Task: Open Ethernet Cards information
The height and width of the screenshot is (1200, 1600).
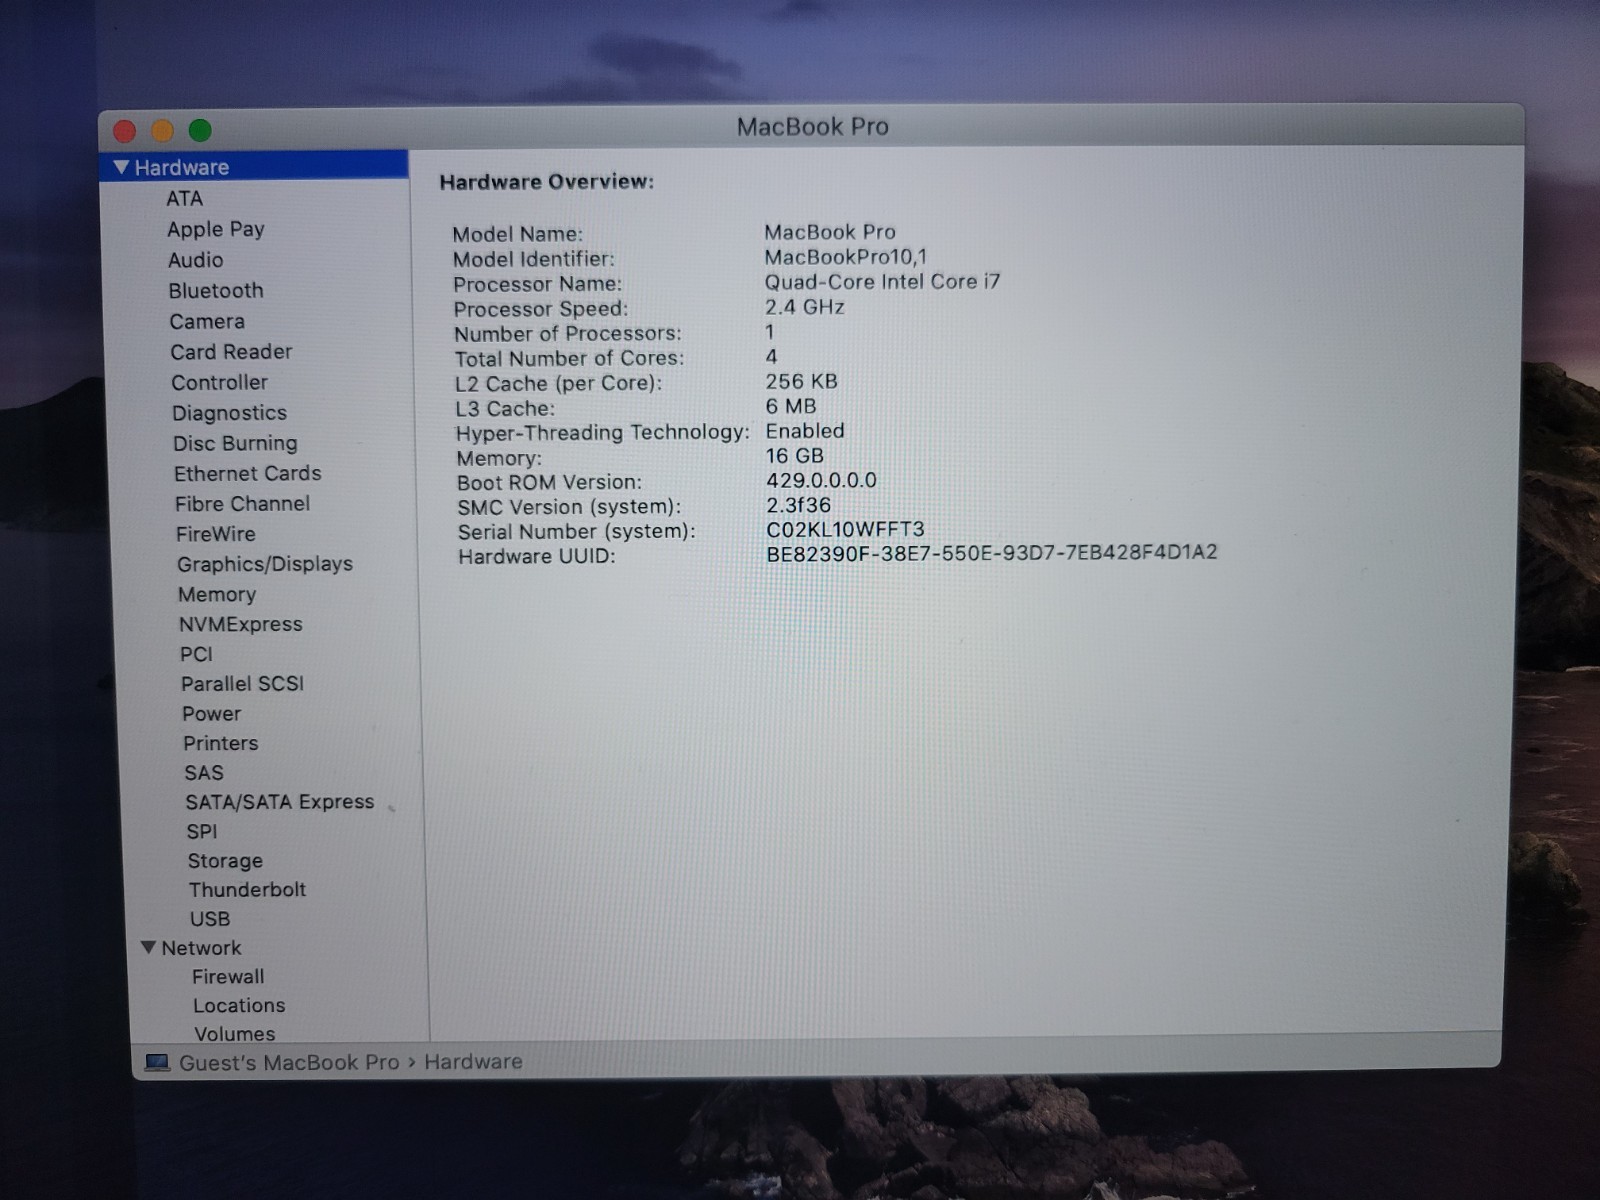Action: [248, 473]
